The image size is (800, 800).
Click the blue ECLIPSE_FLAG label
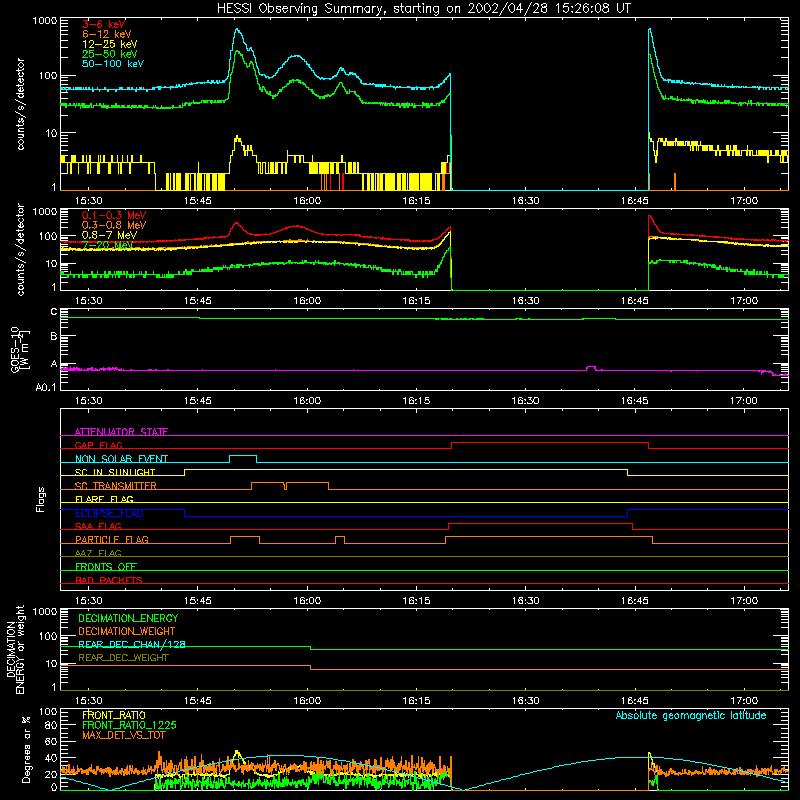[109, 513]
